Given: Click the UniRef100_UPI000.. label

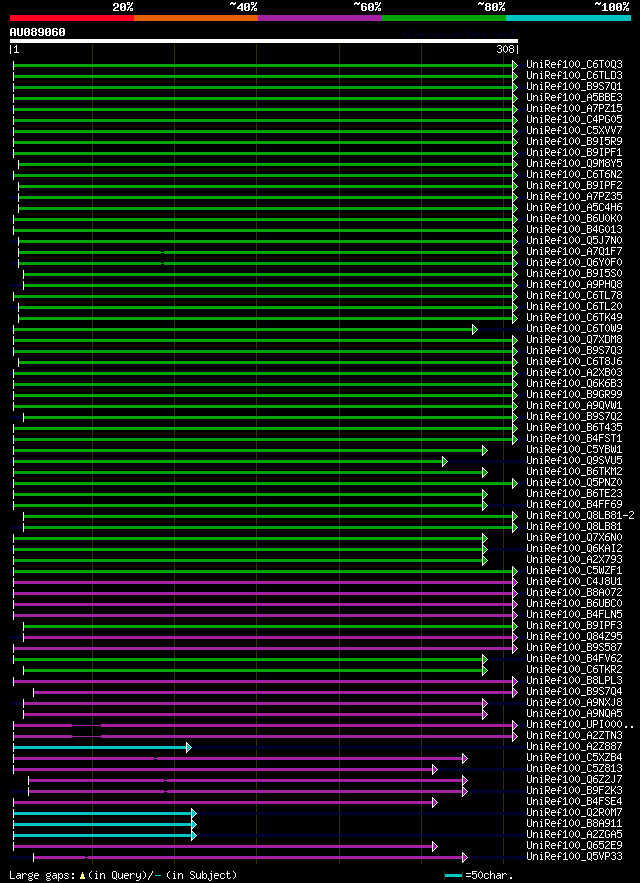Looking at the screenshot, I should pos(580,725).
